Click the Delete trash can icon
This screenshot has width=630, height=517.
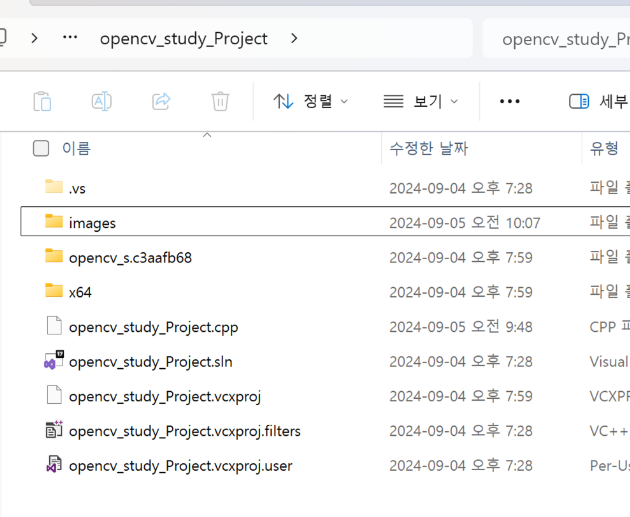click(220, 101)
